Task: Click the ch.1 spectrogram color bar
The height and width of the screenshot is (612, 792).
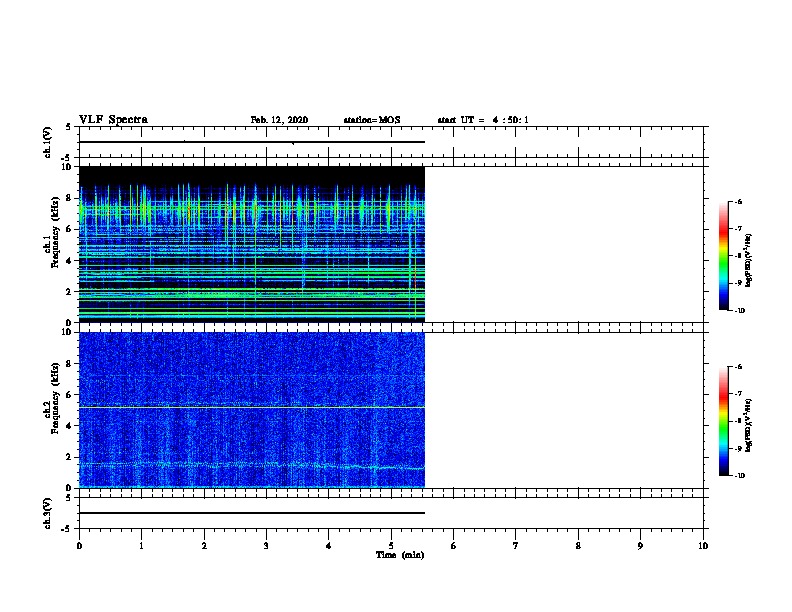Action: [723, 256]
